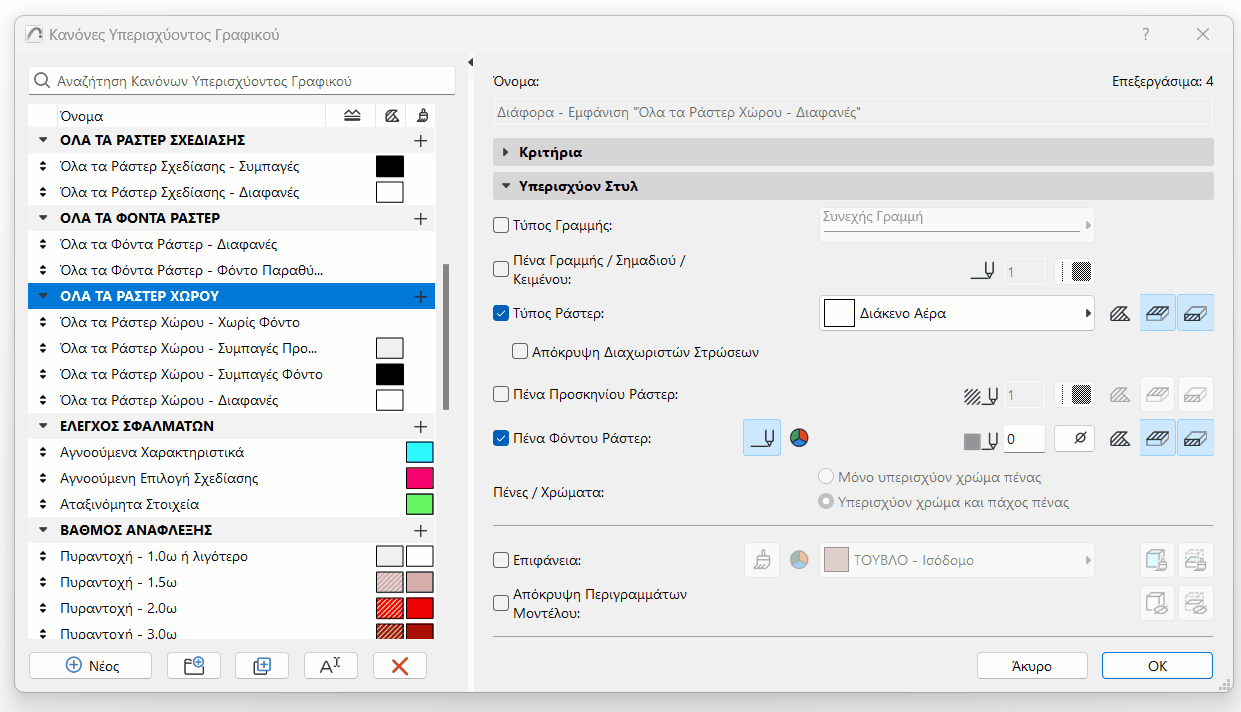This screenshot has height=712, width=1241.
Task: Click the pen color icon beside Πένα Φόντου Ράστερ
Action: point(762,438)
